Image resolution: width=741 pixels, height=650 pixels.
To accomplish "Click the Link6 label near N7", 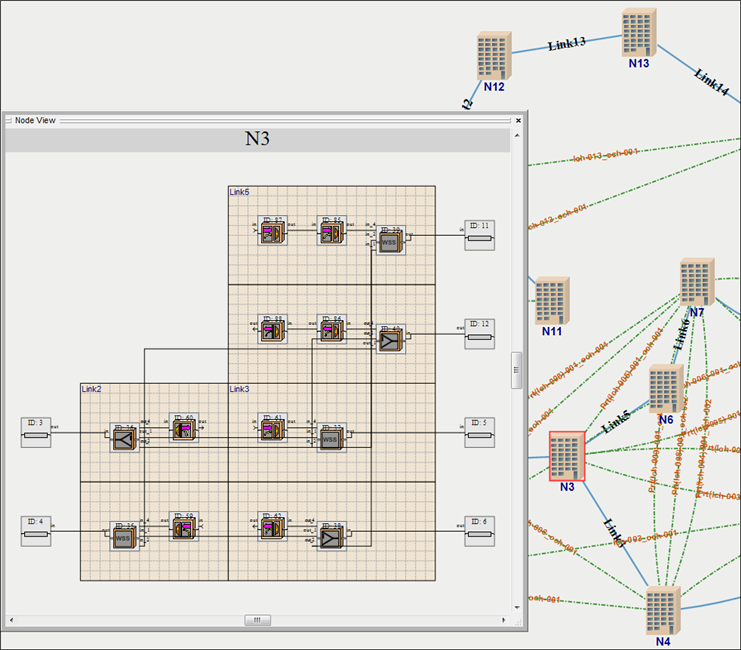I will 681,335.
